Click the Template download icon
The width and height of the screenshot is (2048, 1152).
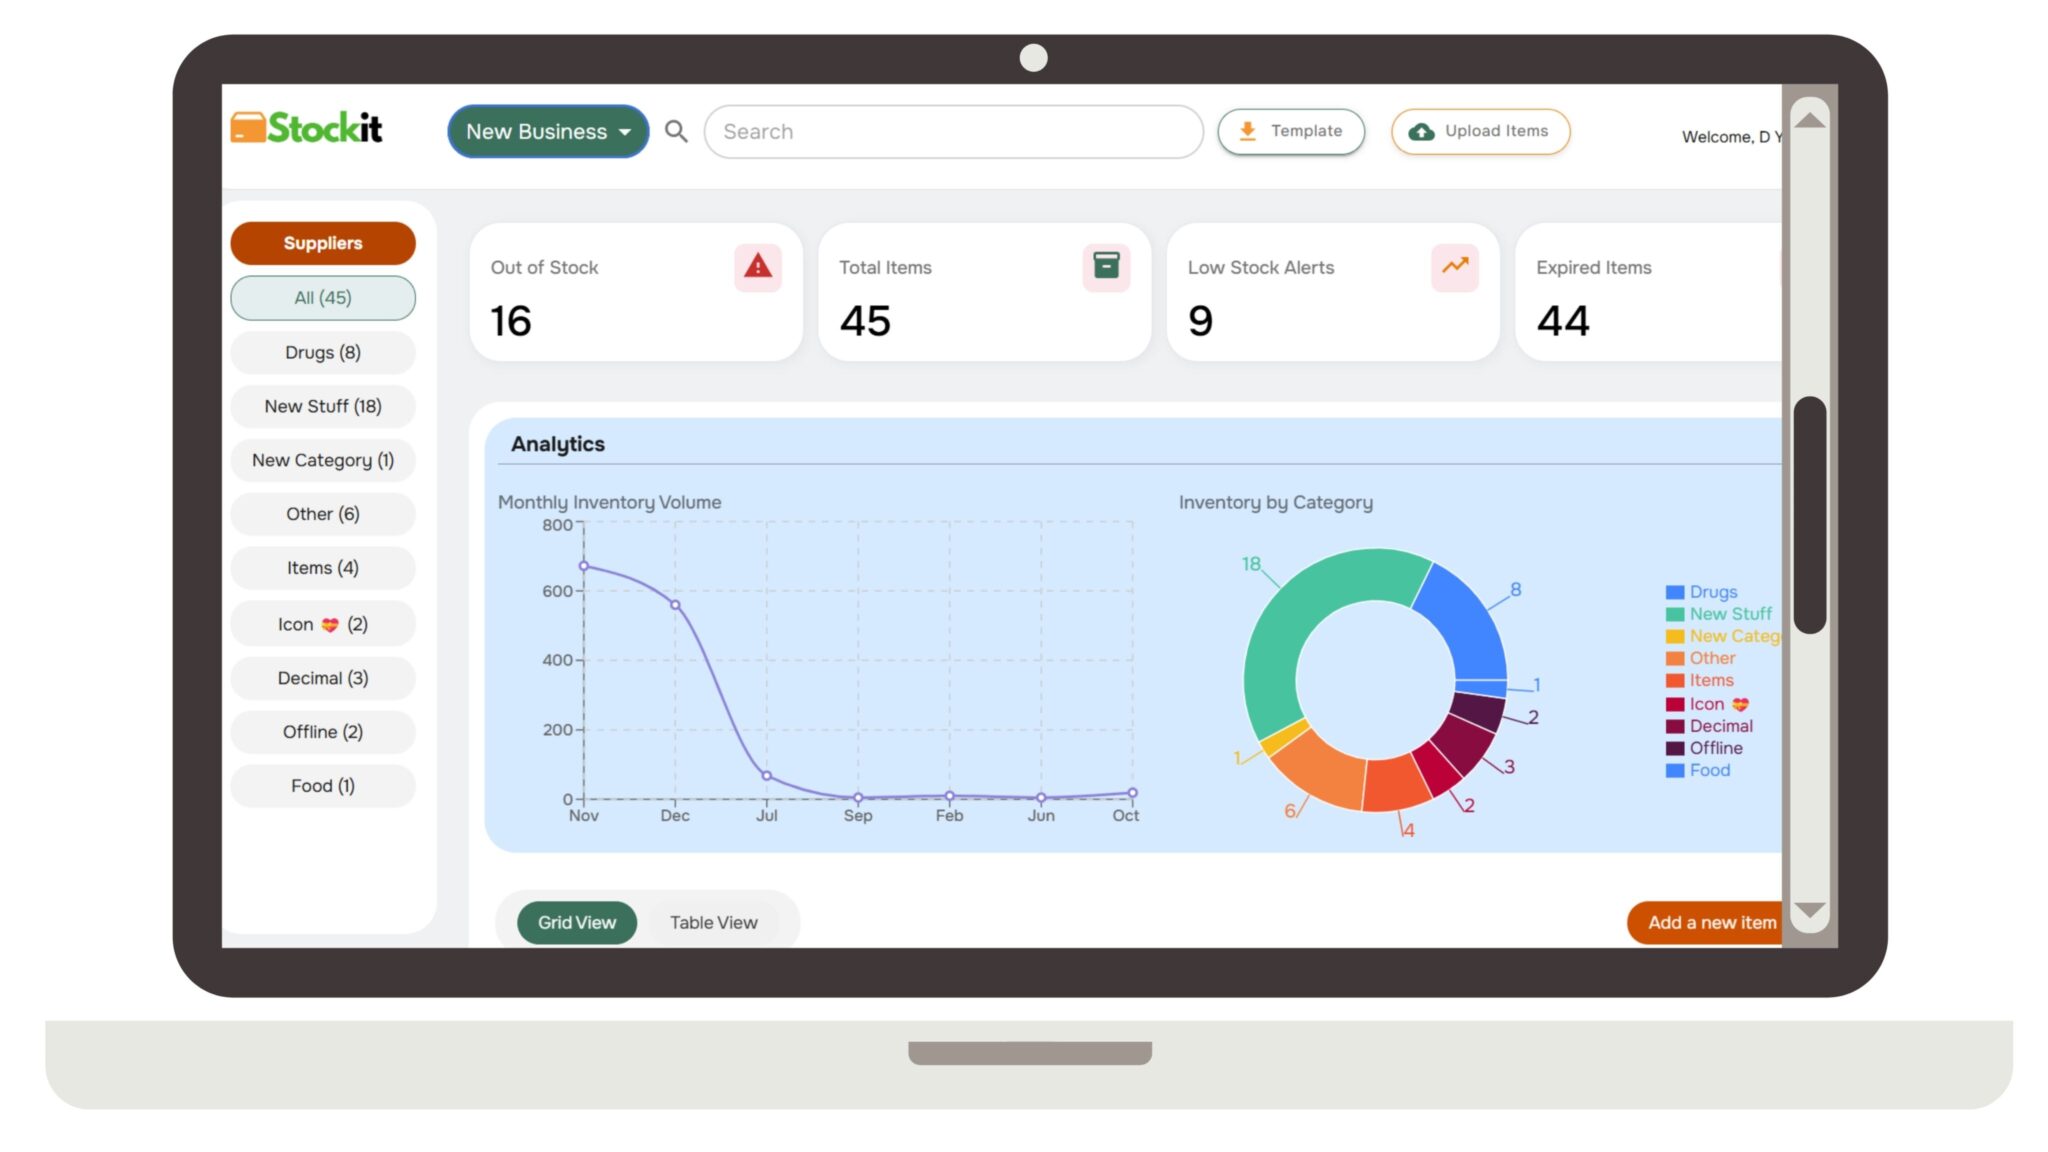1247,130
